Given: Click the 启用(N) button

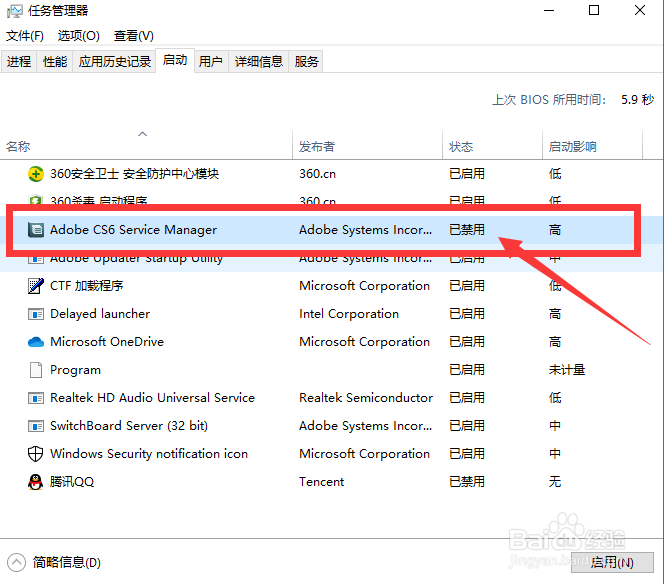Looking at the screenshot, I should [612, 562].
